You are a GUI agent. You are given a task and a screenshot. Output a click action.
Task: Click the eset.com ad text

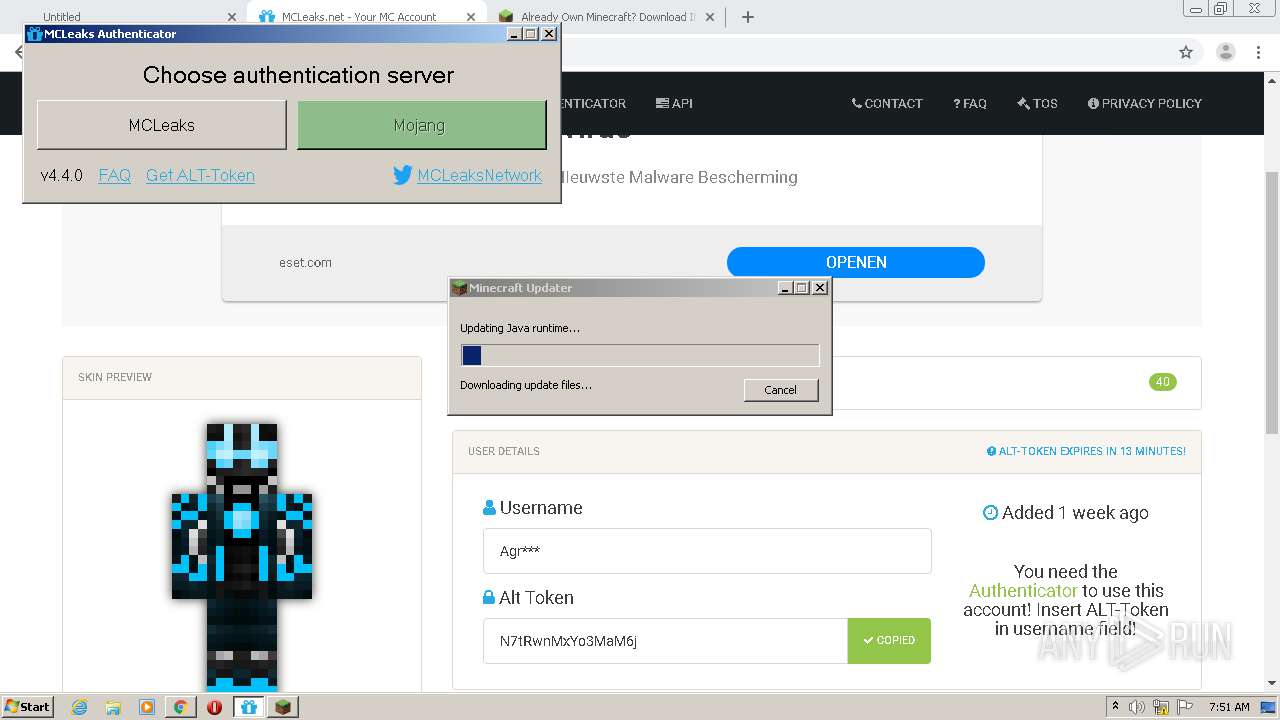tap(305, 262)
